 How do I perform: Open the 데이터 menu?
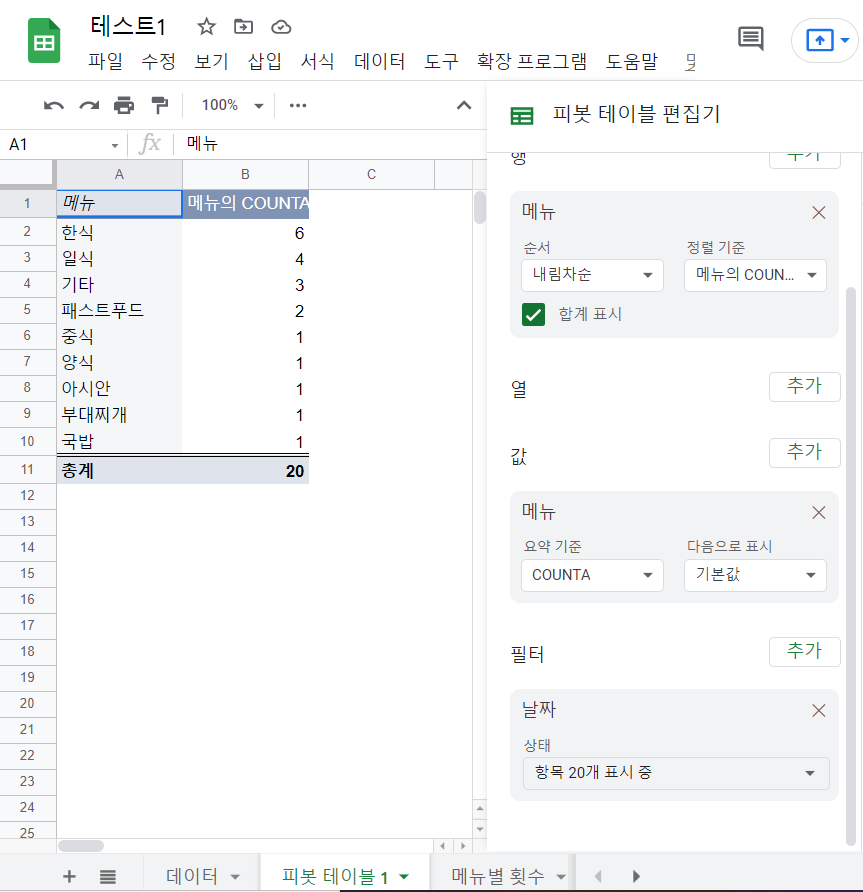click(x=379, y=61)
